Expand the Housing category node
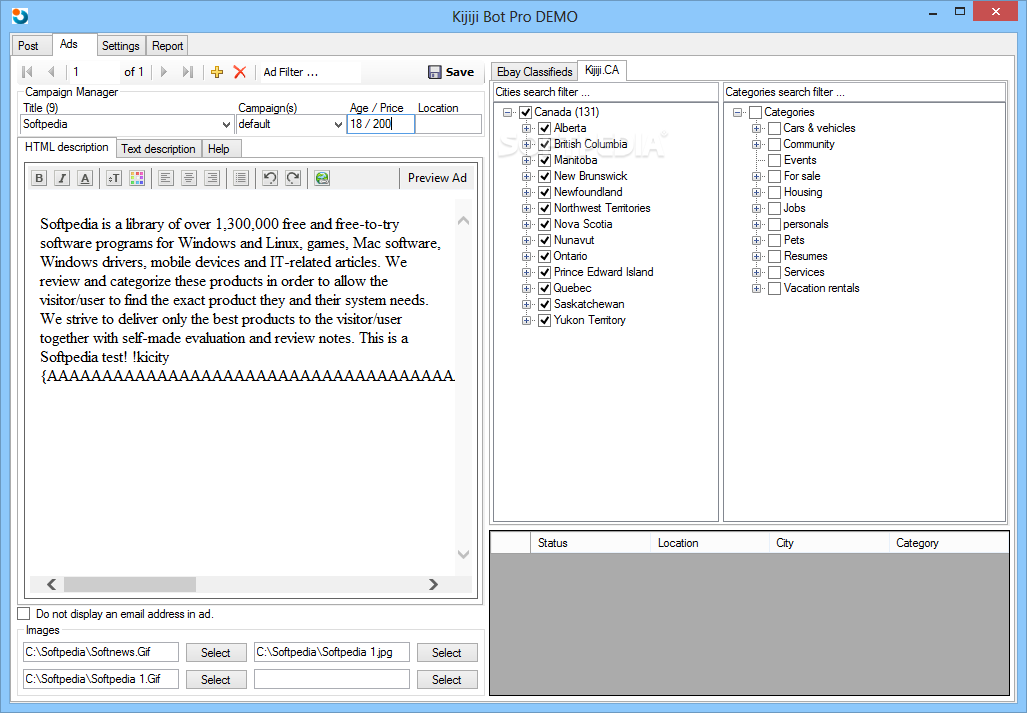 756,192
